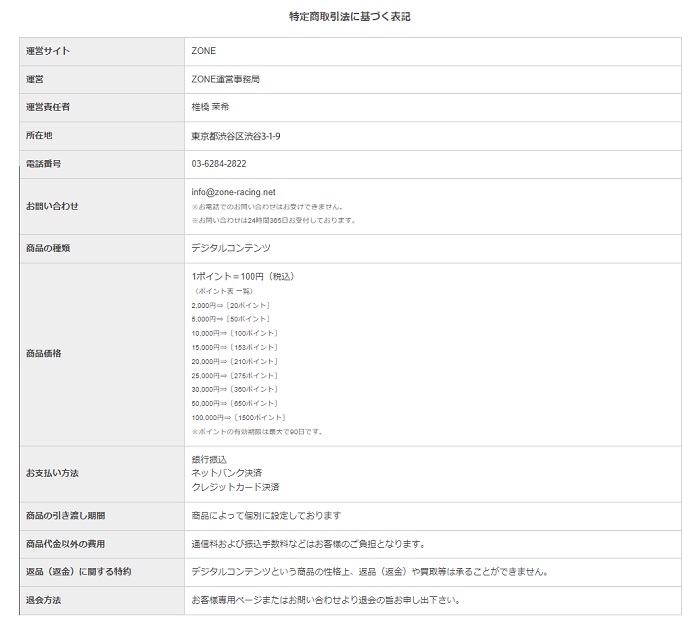This screenshot has width=700, height=622.
Task: Click the 退会方法 row label
Action: [43, 600]
